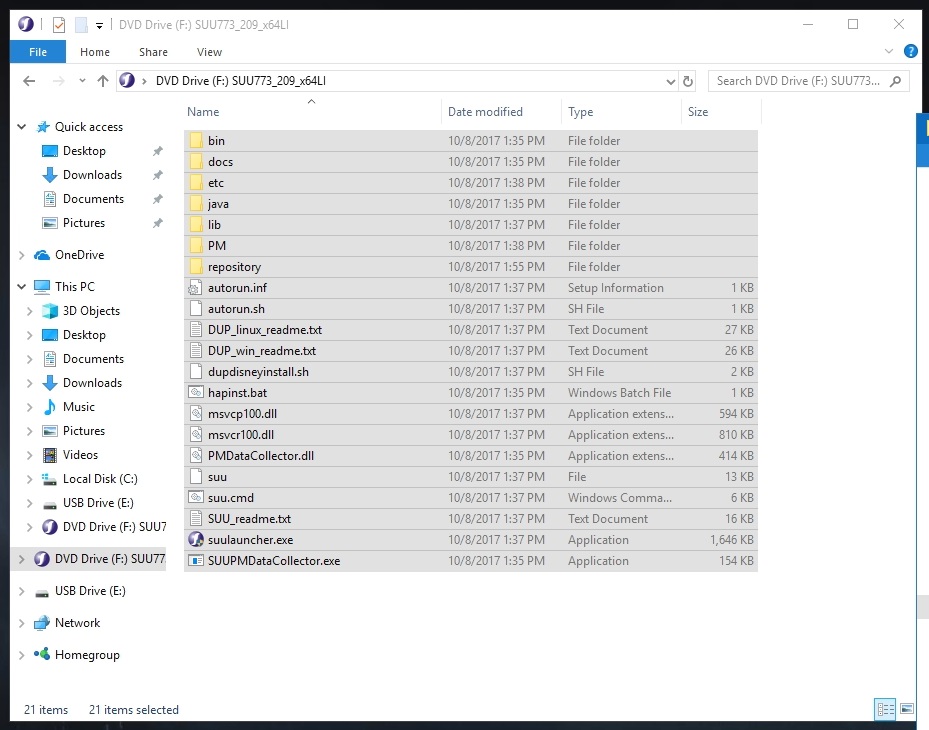Click the Properties quick access toolbar icon
929x730 pixels.
59,25
